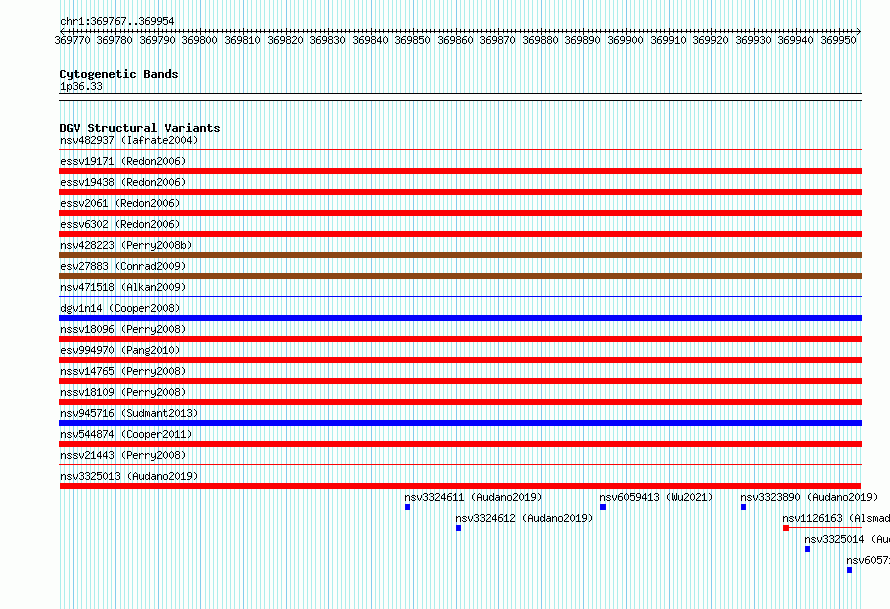Select red bar under essv6302
Image resolution: width=890 pixels, height=609 pixels.
point(460,234)
